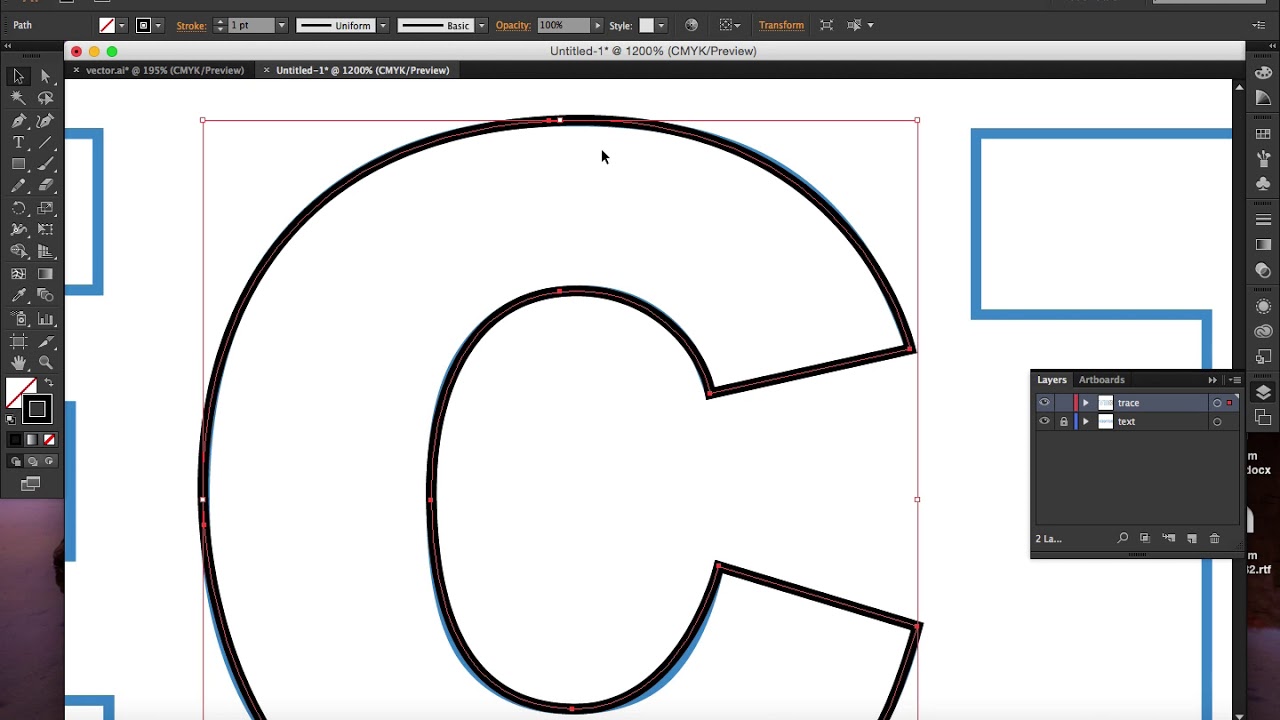Select the Direct Selection tool

[x=45, y=76]
